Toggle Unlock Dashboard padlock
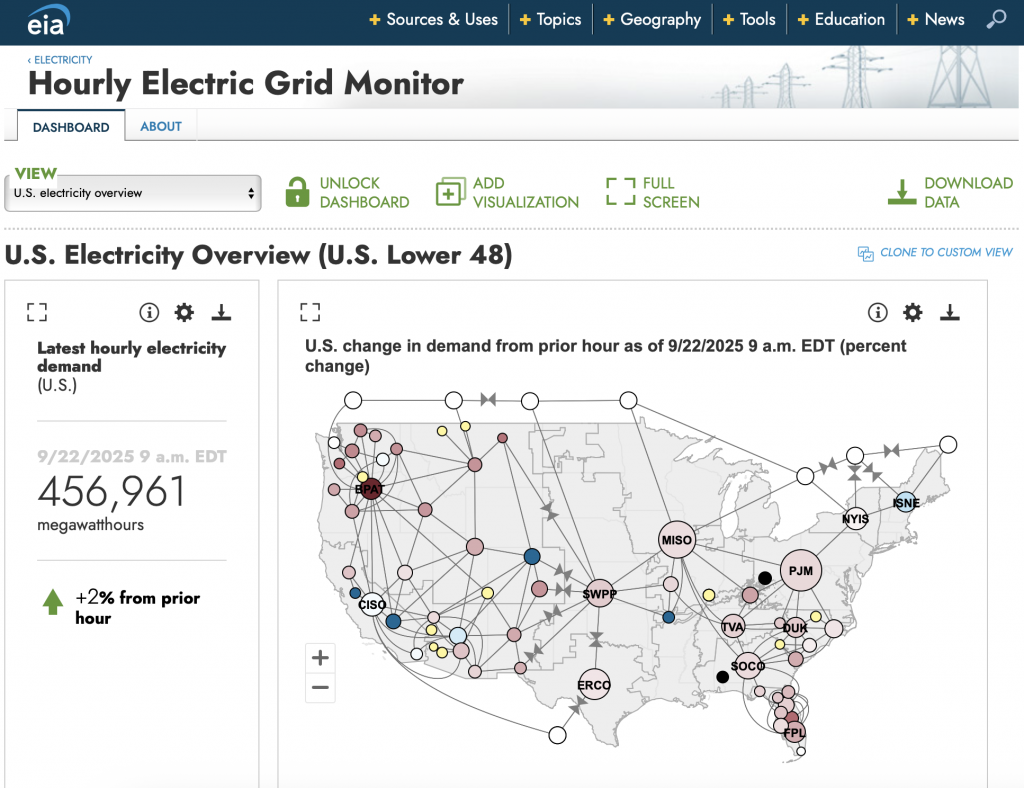Screen dimensions: 1024x788 tap(297, 192)
